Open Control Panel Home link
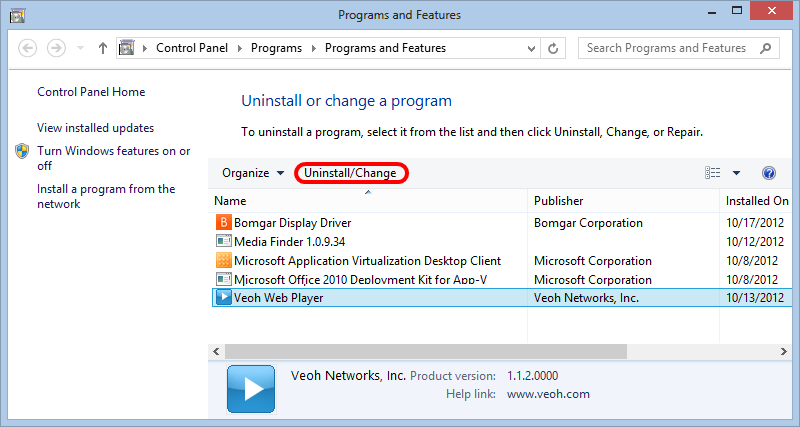This screenshot has height=427, width=800. [91, 92]
